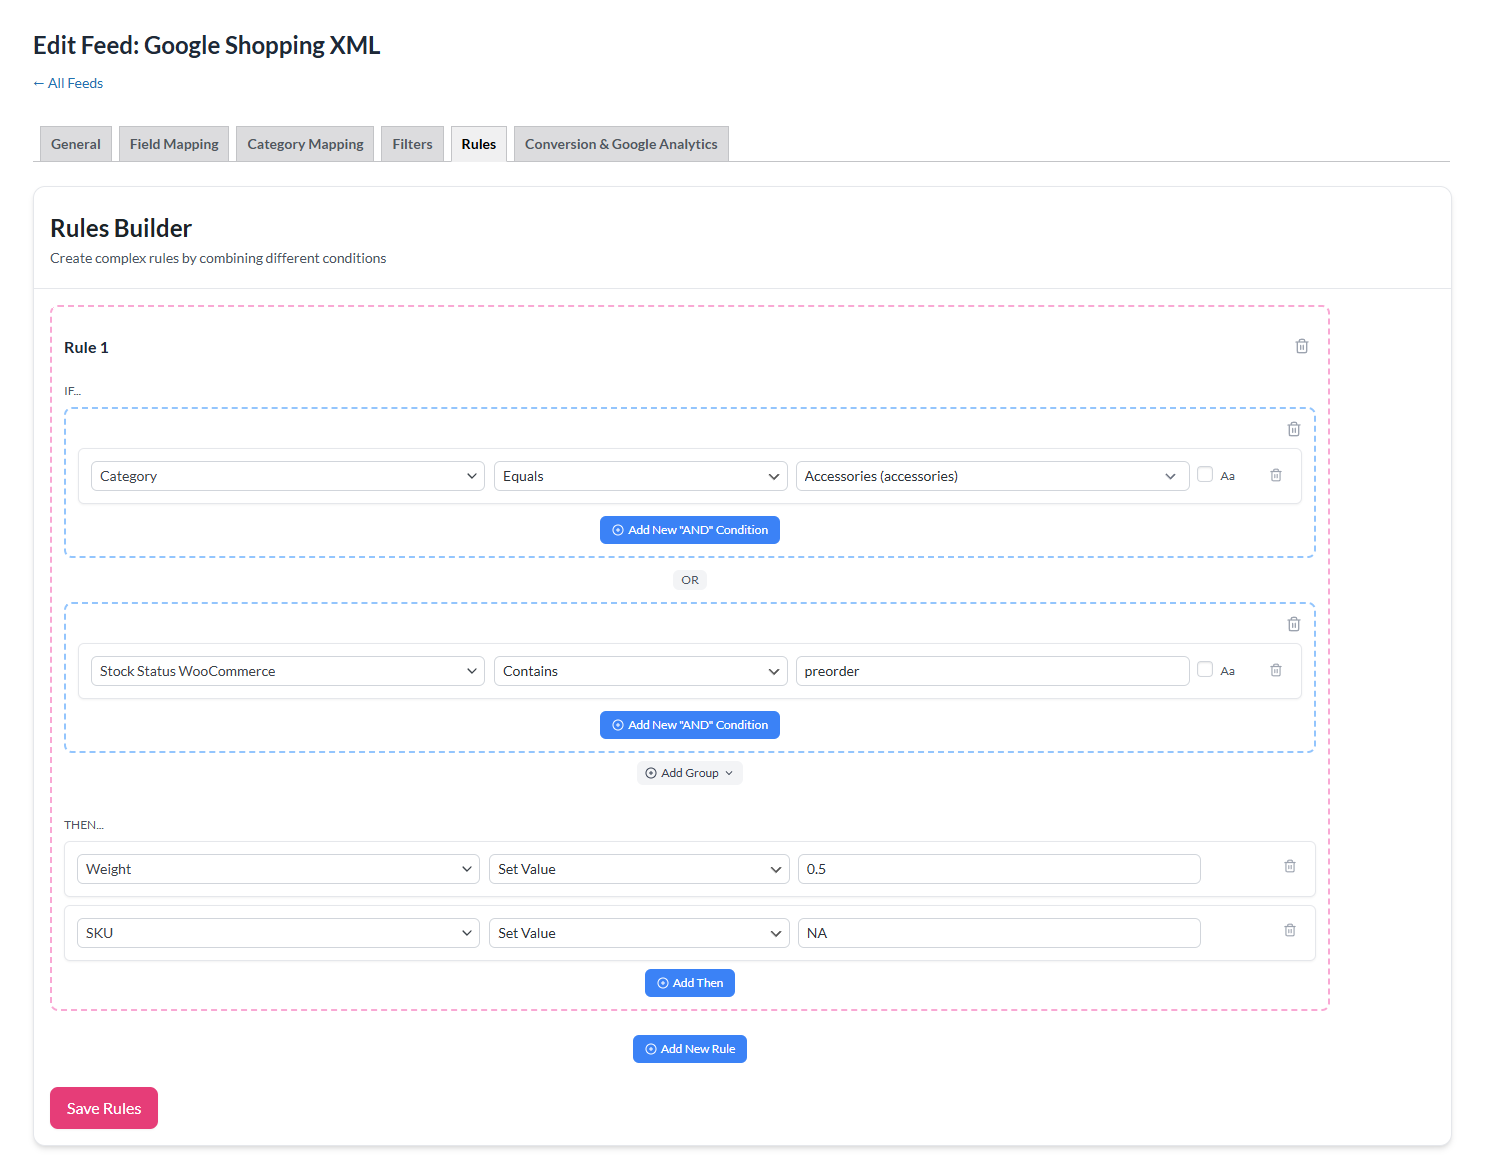Screen dimensions: 1485x1162
Task: Click Add New Rule button
Action: [689, 1049]
